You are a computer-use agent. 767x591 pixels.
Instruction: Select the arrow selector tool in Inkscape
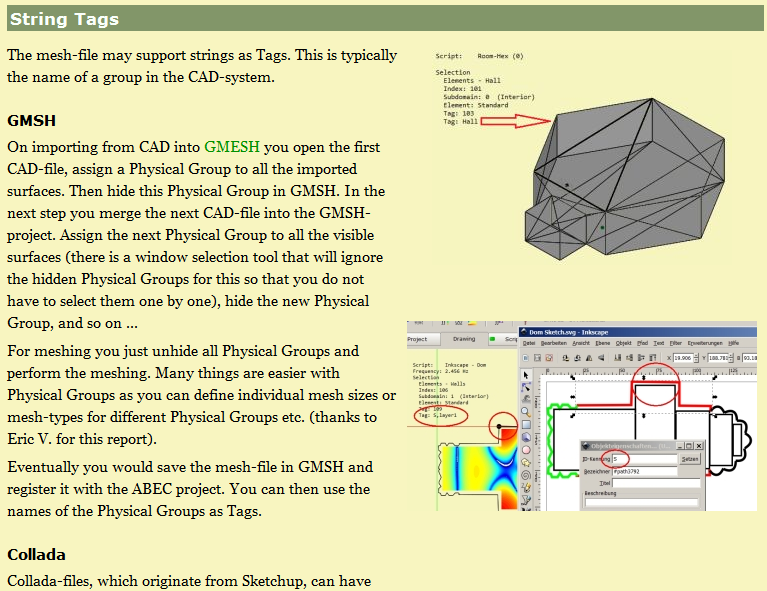coord(526,375)
